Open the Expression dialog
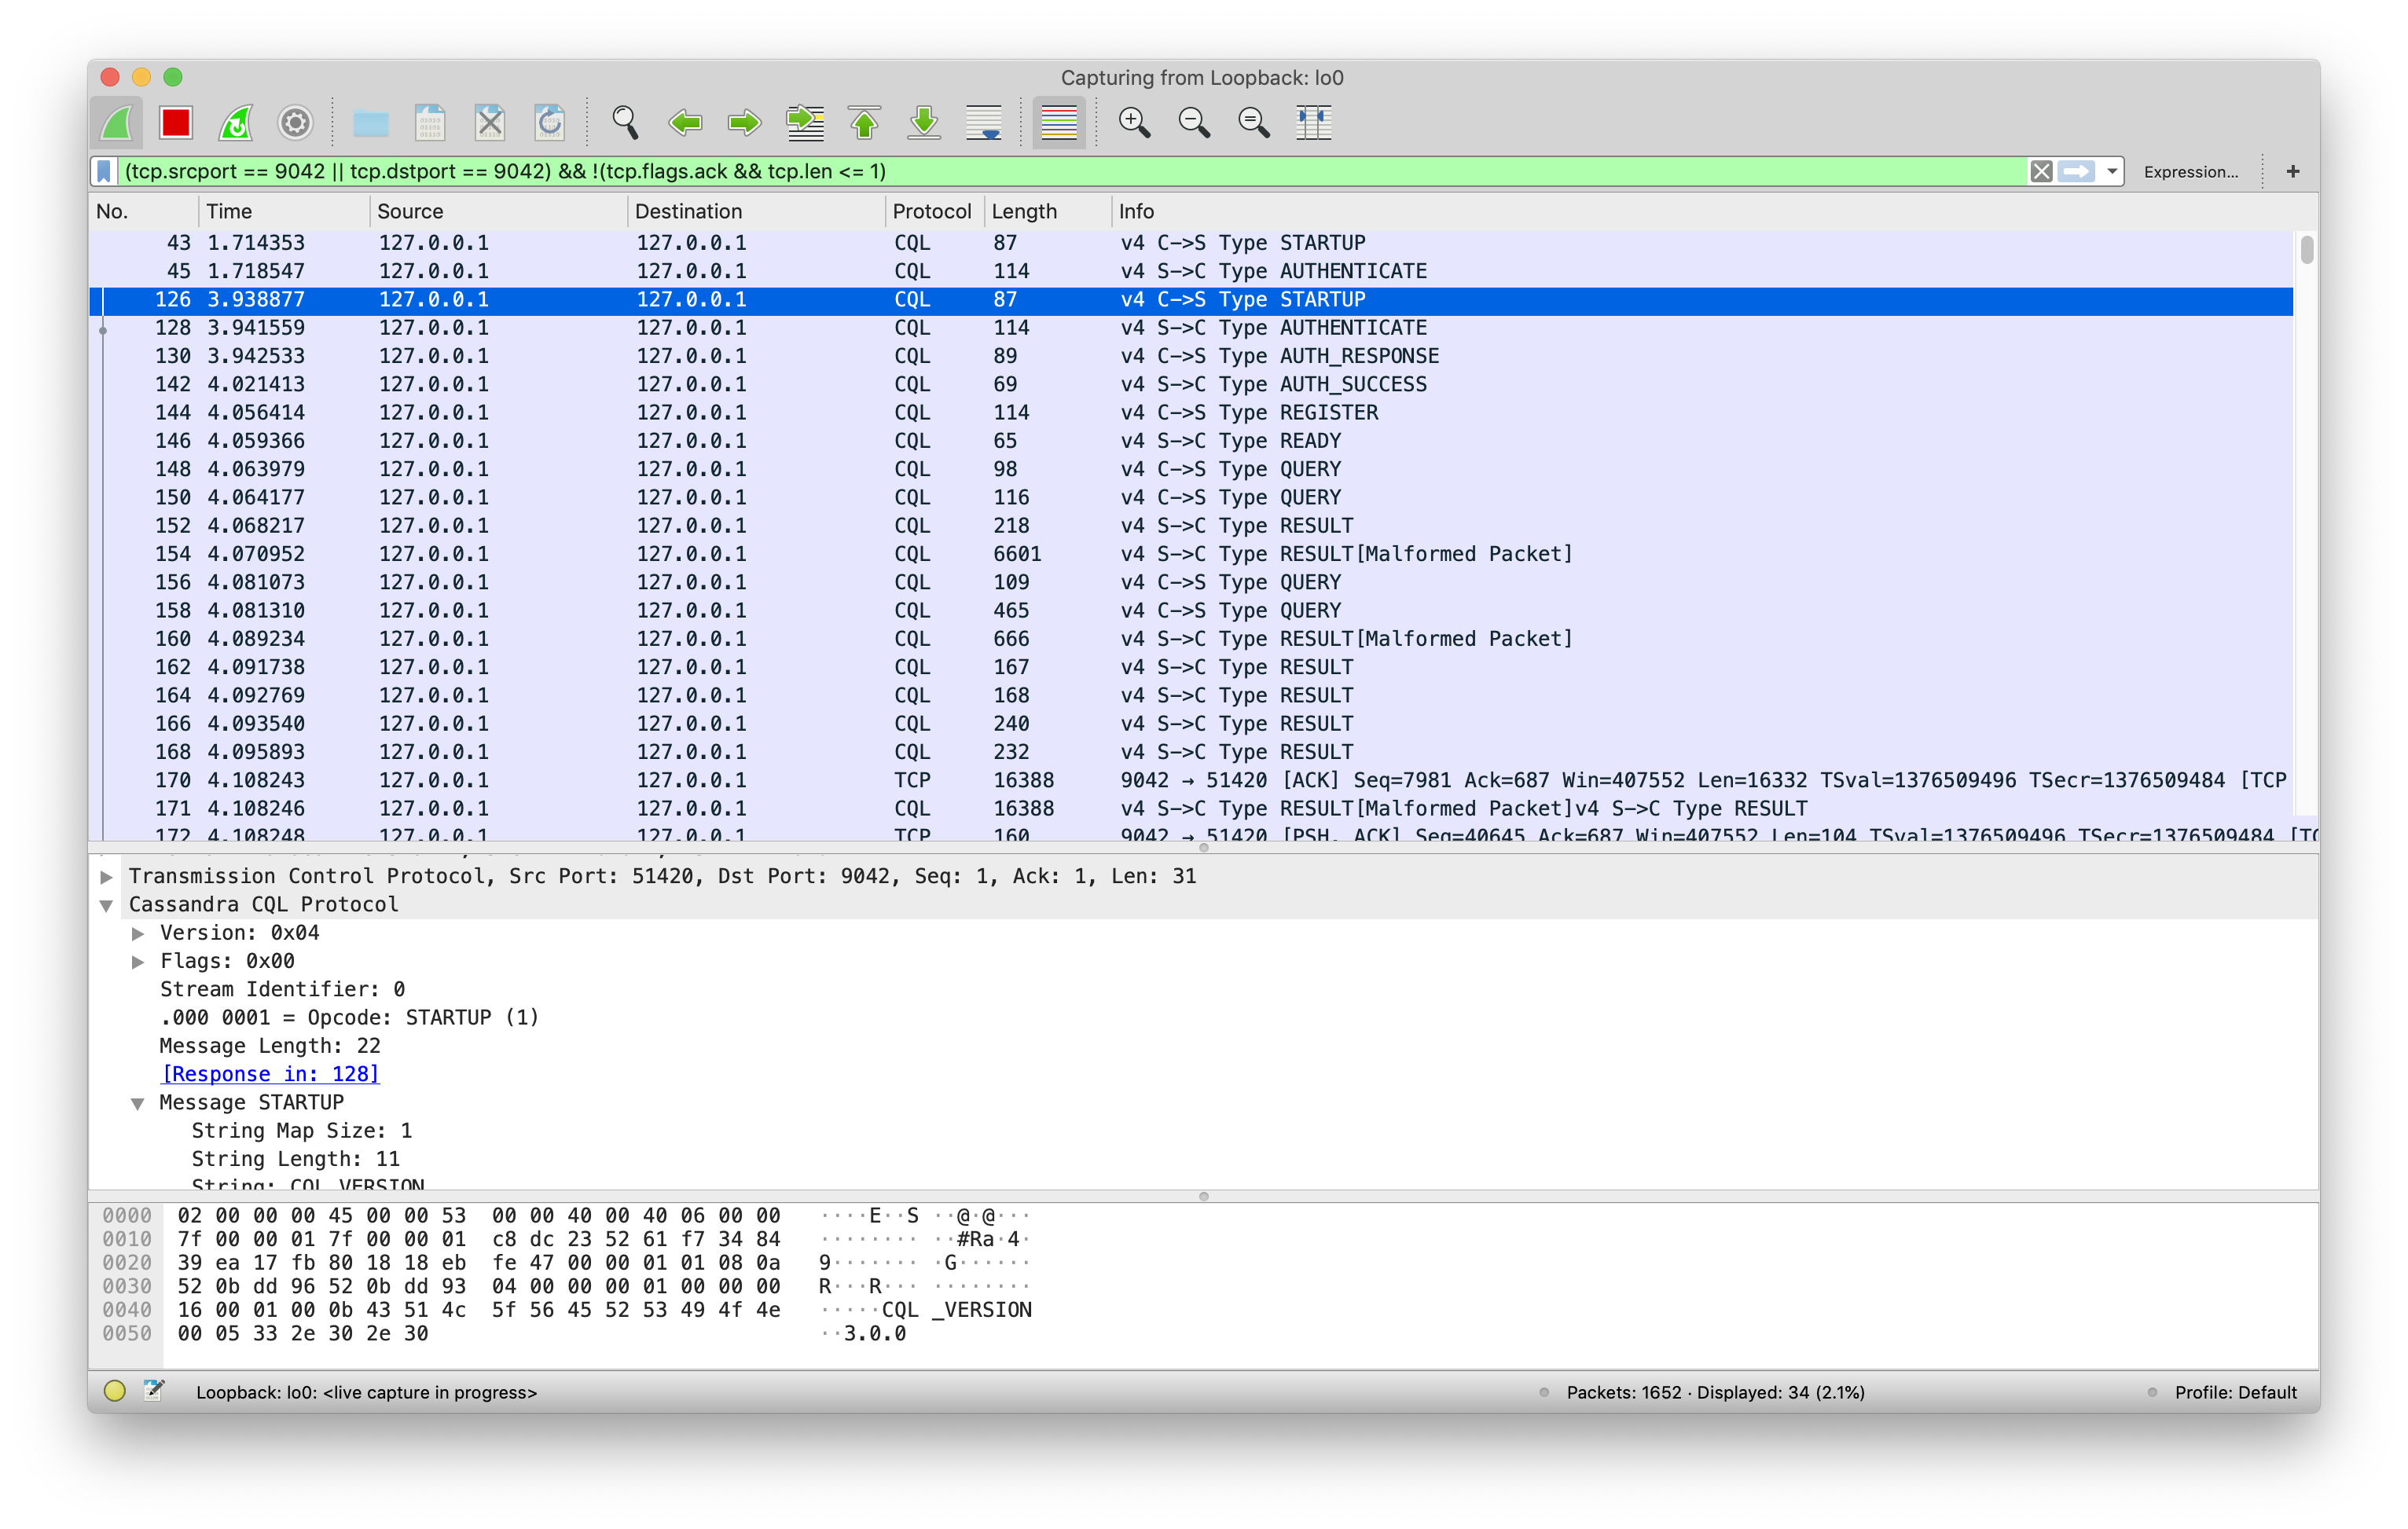 pyautogui.click(x=2190, y=171)
